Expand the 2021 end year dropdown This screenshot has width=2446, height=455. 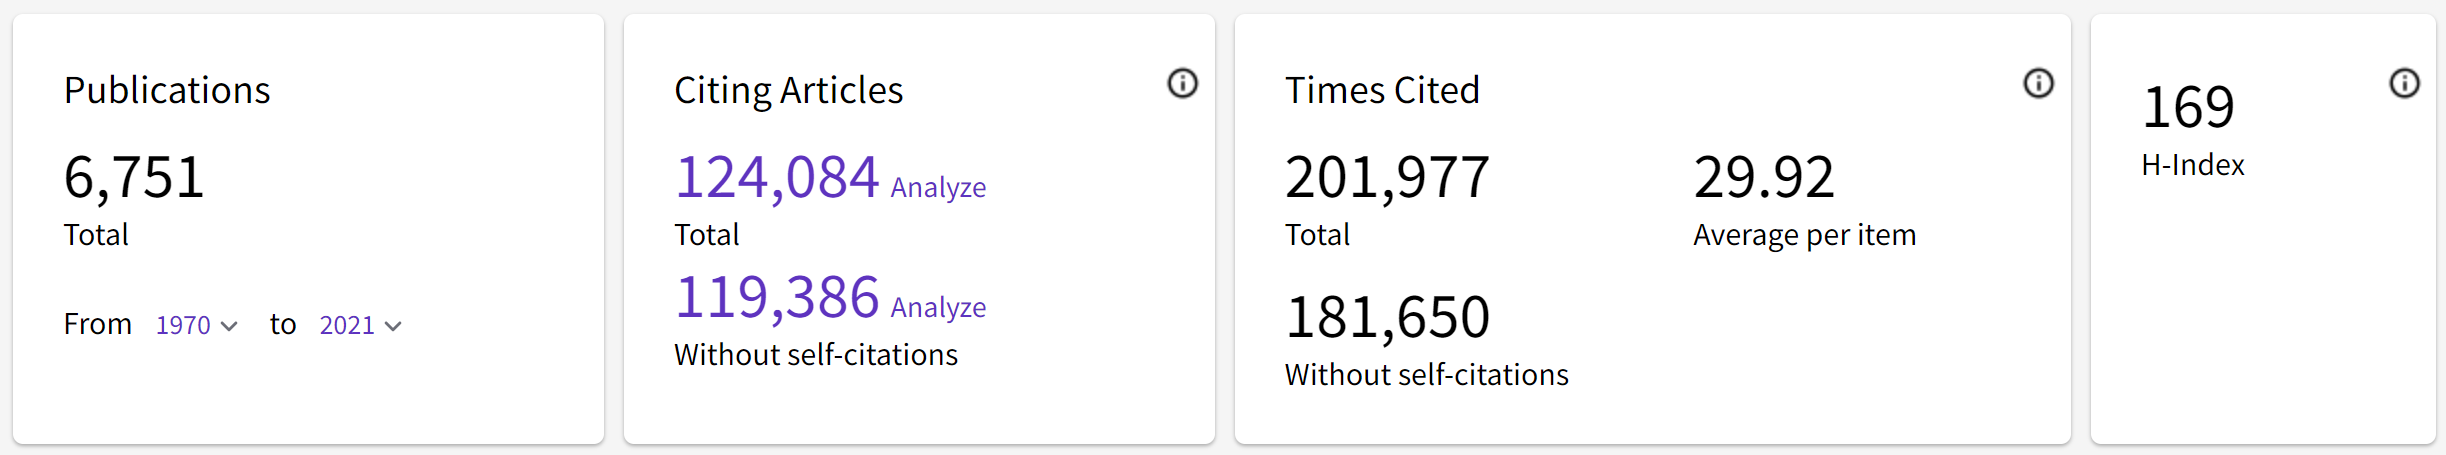360,325
